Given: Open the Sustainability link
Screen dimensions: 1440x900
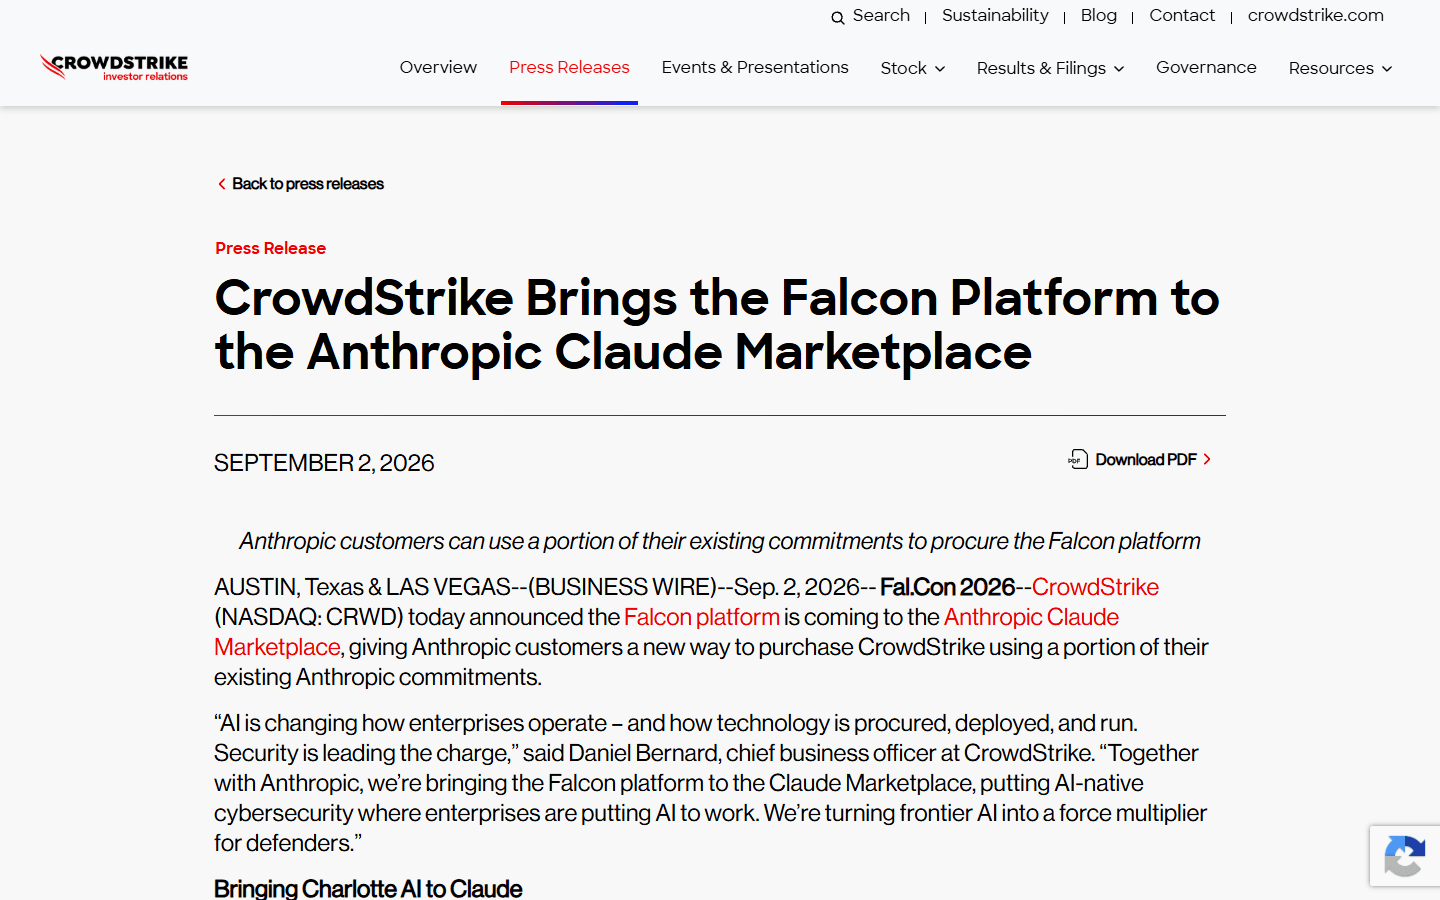Looking at the screenshot, I should pos(995,15).
